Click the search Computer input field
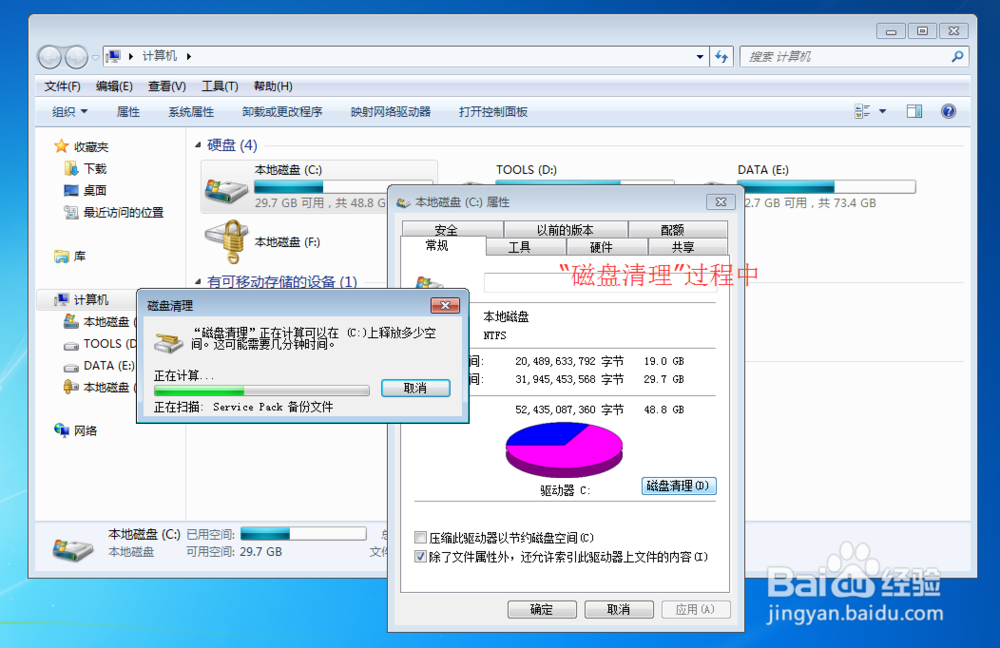Viewport: 1000px width, 648px height. tap(847, 56)
